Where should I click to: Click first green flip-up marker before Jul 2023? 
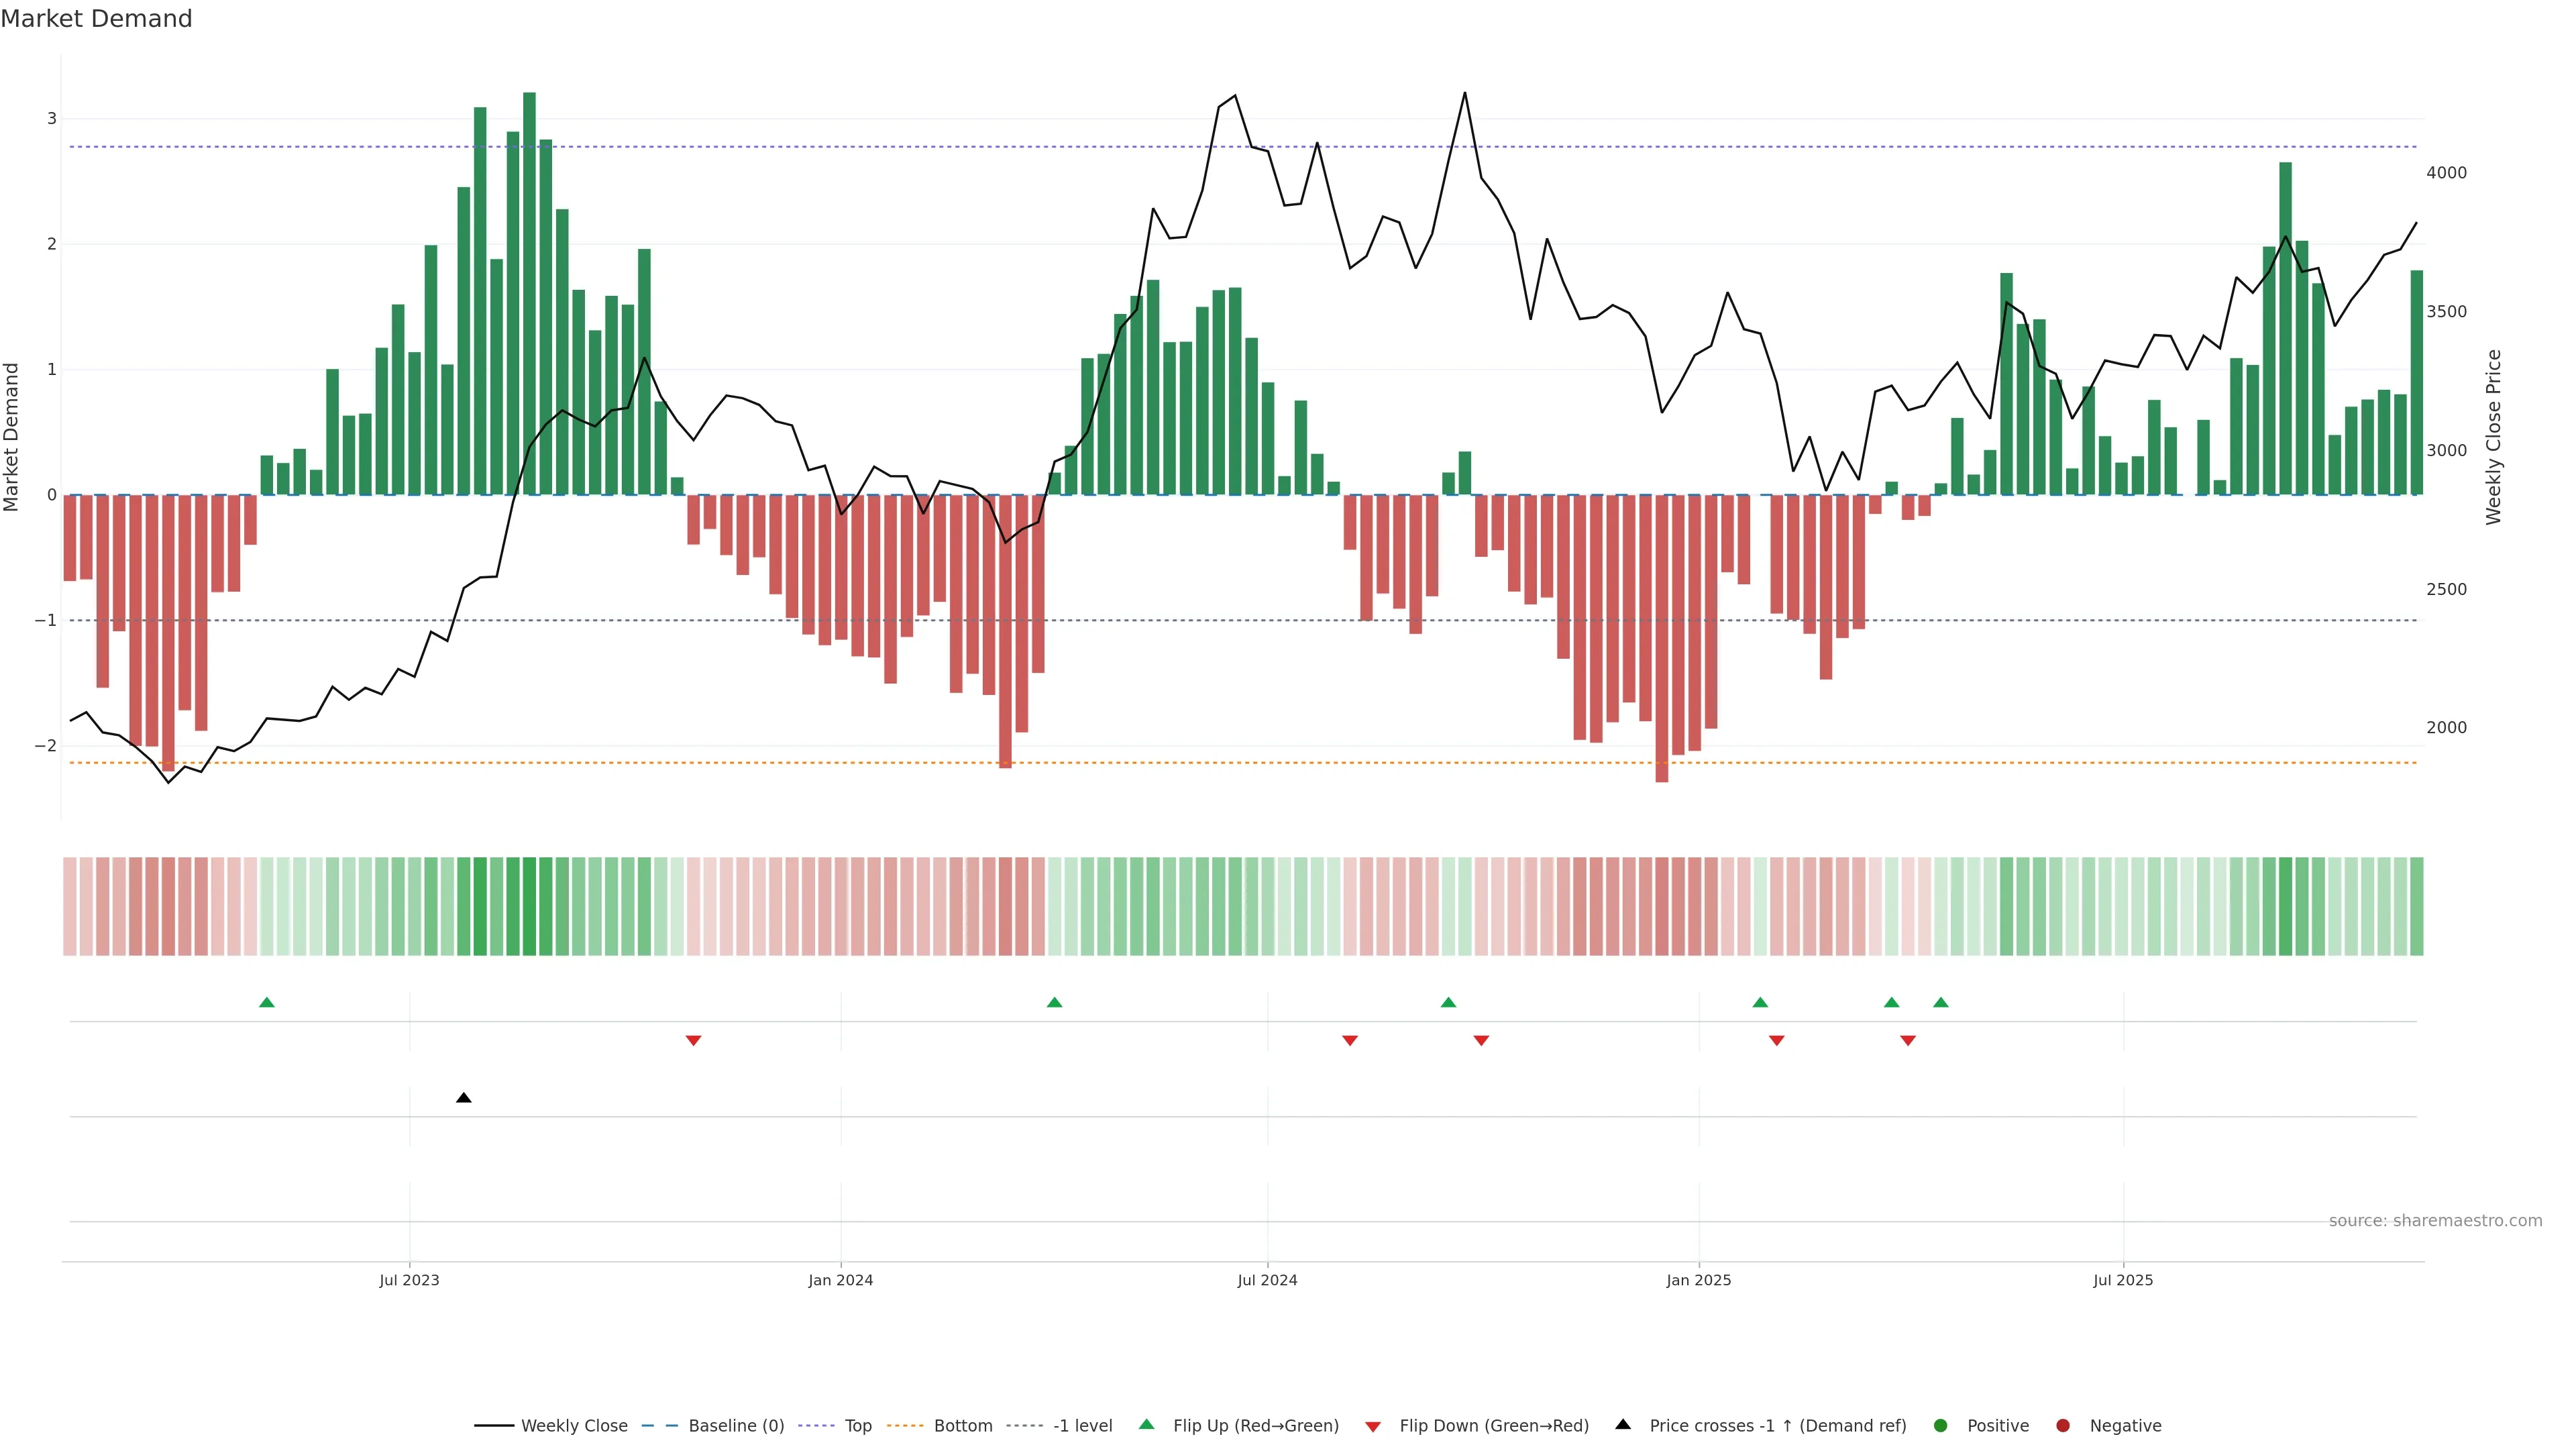pos(267,1003)
